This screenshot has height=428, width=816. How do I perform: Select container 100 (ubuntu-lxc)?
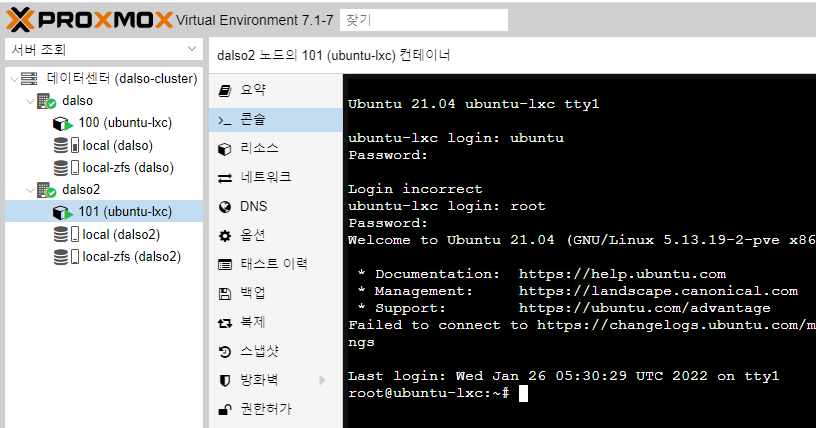tap(125, 123)
